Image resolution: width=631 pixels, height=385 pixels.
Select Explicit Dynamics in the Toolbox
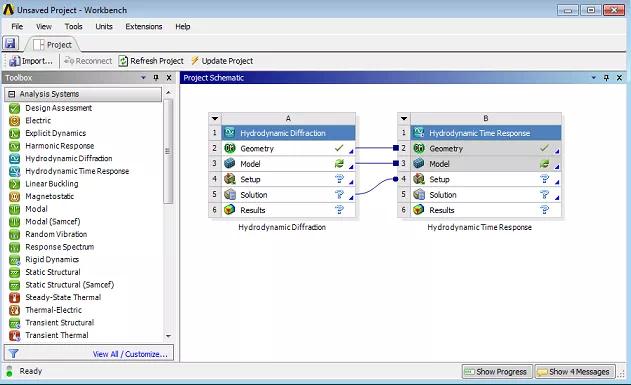click(47, 133)
